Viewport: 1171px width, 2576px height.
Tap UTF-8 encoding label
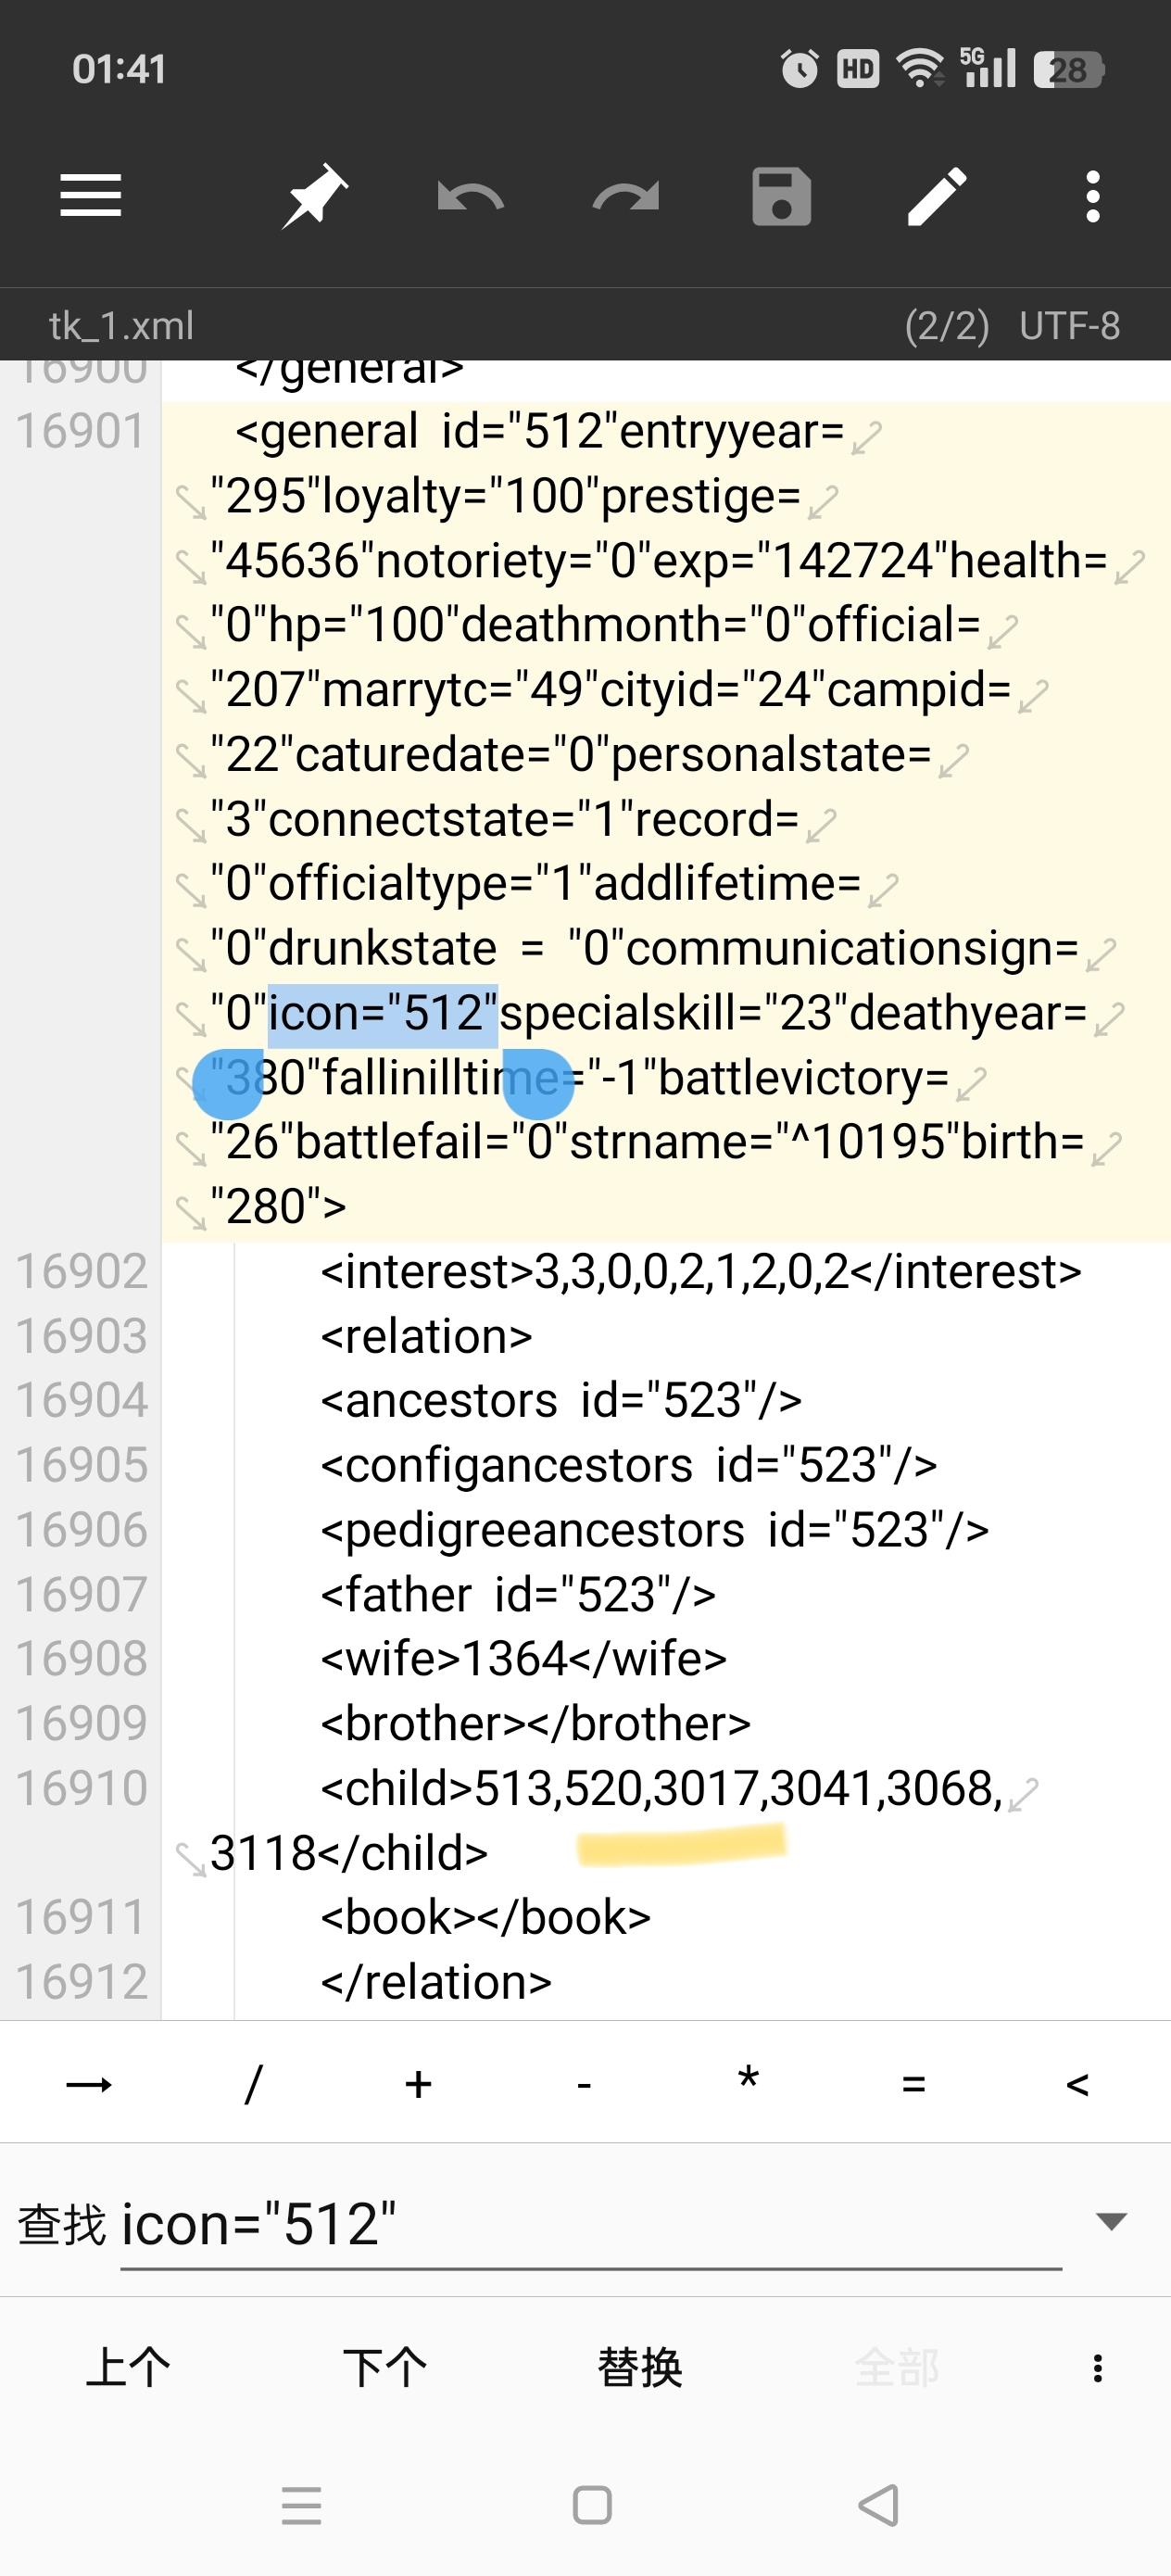click(x=1069, y=325)
